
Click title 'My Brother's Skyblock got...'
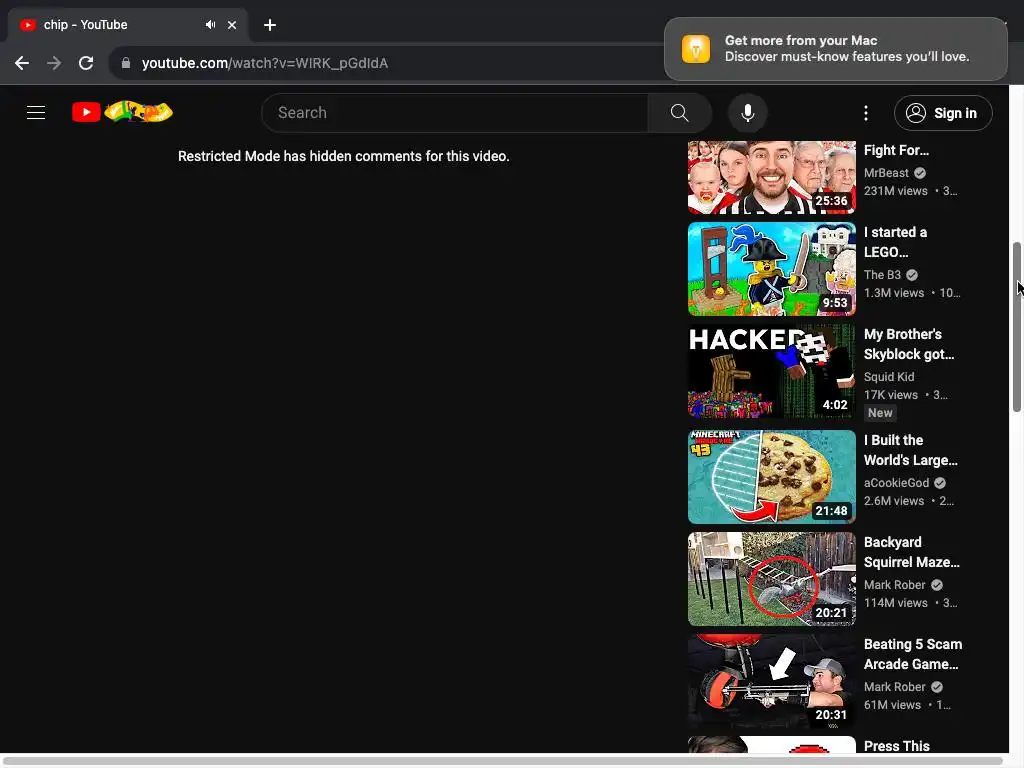909,344
